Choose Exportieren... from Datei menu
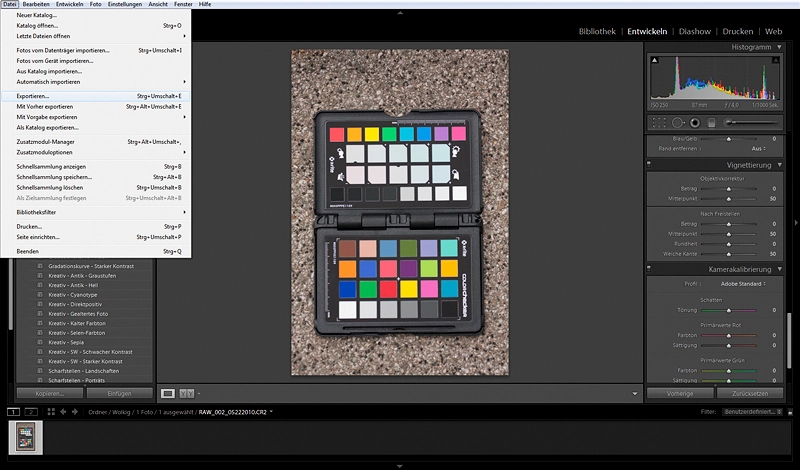Screen dimensions: 800x470 coord(95,96)
